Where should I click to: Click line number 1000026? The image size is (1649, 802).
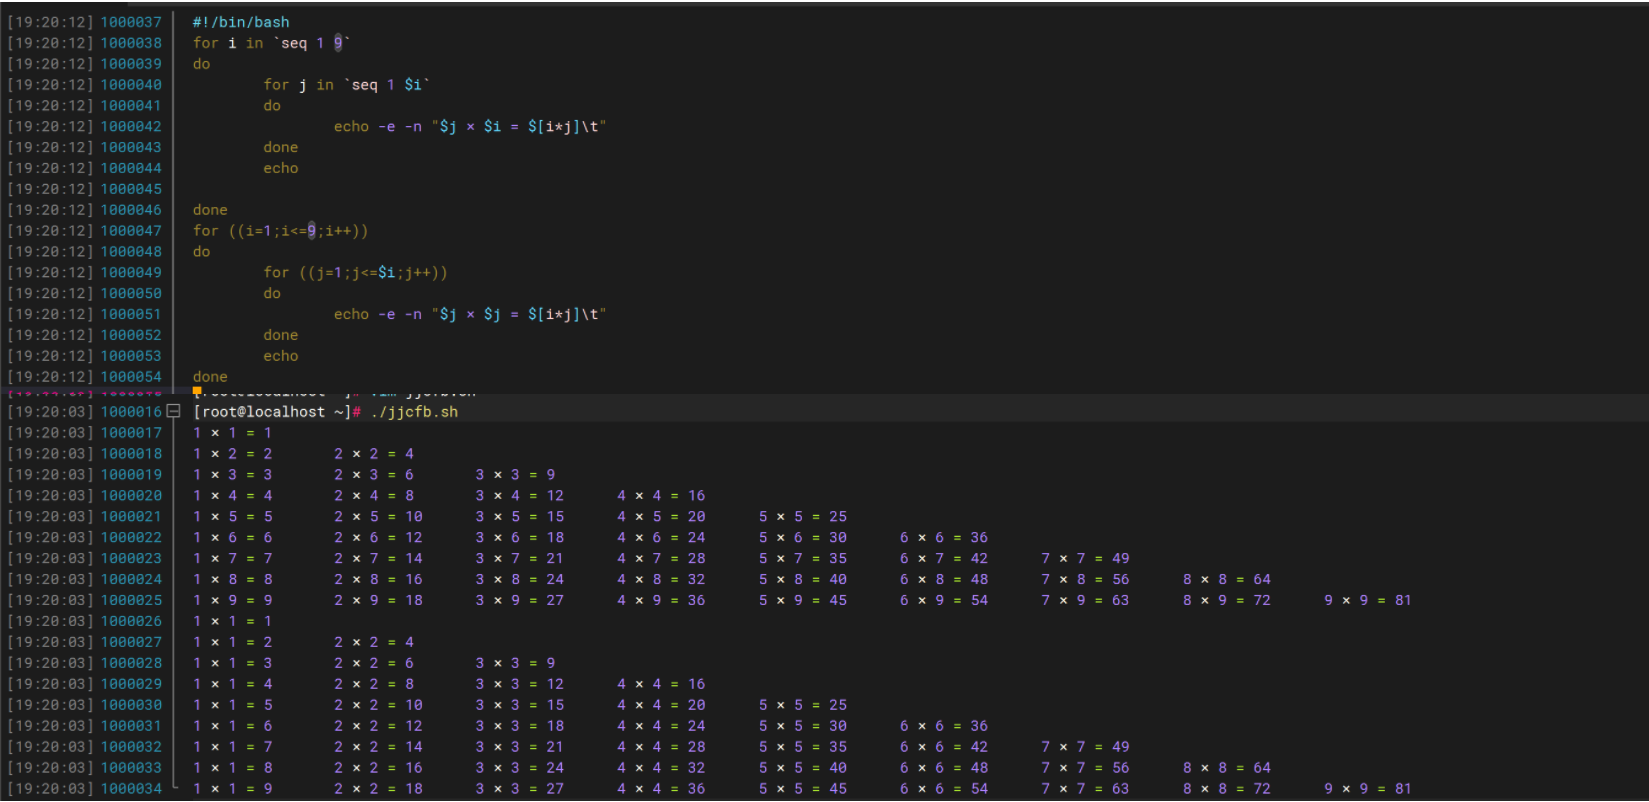(131, 621)
